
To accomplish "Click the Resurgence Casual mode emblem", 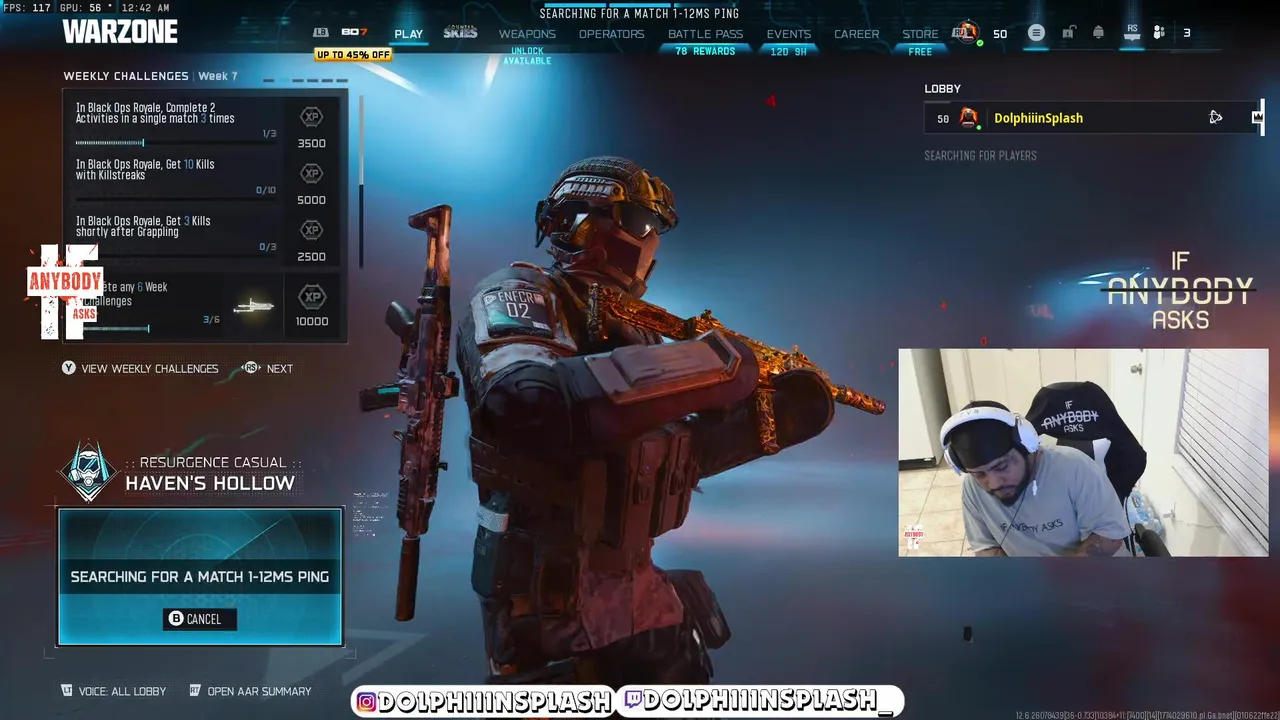I will (x=87, y=472).
